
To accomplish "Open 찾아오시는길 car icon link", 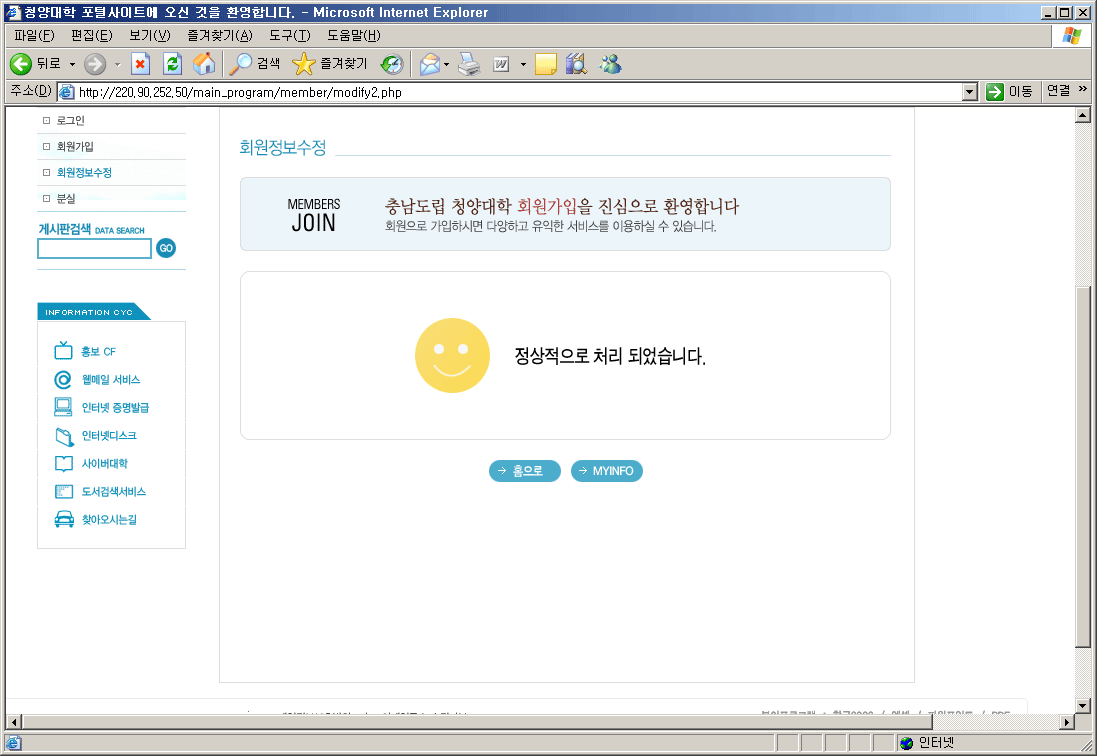I will pyautogui.click(x=64, y=520).
